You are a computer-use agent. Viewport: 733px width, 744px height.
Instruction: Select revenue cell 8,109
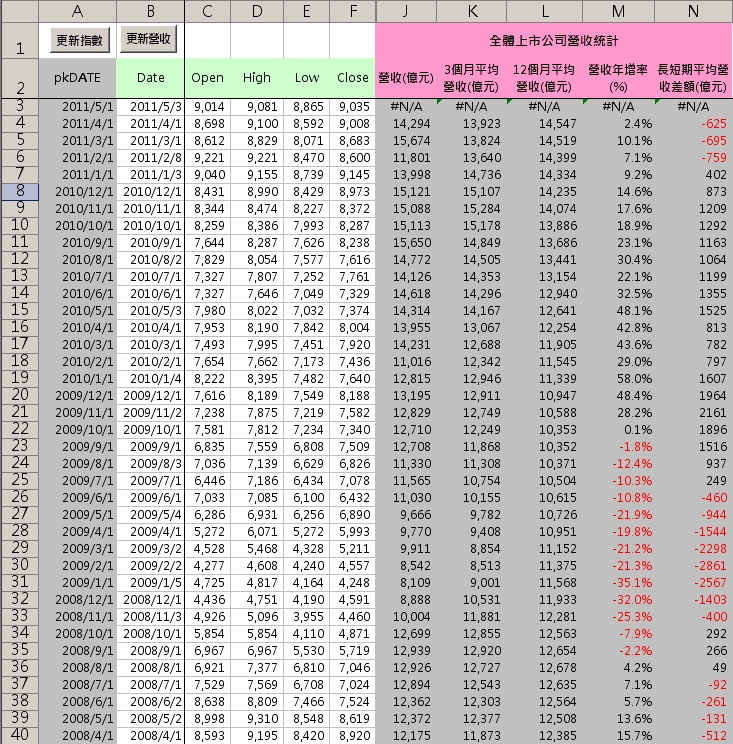(x=406, y=583)
